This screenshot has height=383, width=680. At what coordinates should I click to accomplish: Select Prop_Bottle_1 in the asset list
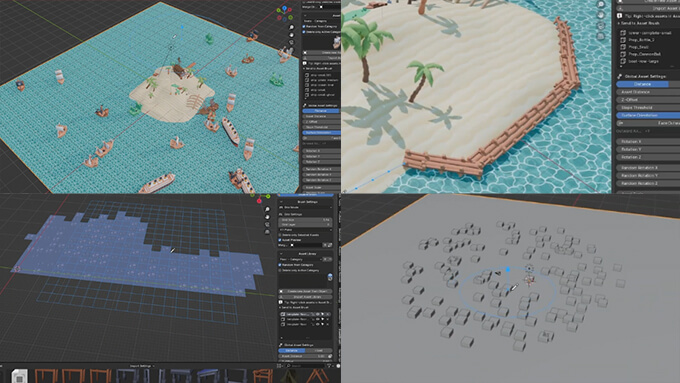[x=641, y=39]
